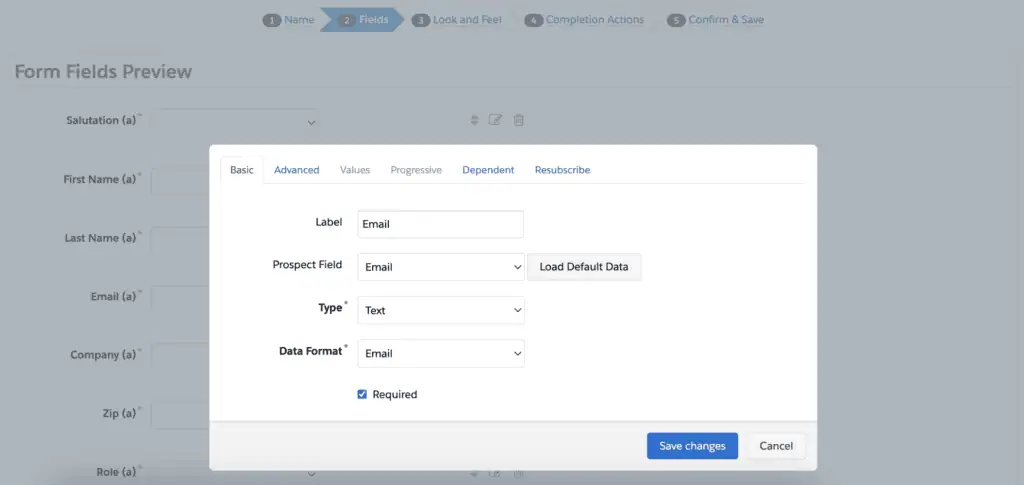Click the First Name input in preview
The width and height of the screenshot is (1024, 485).
(x=180, y=181)
